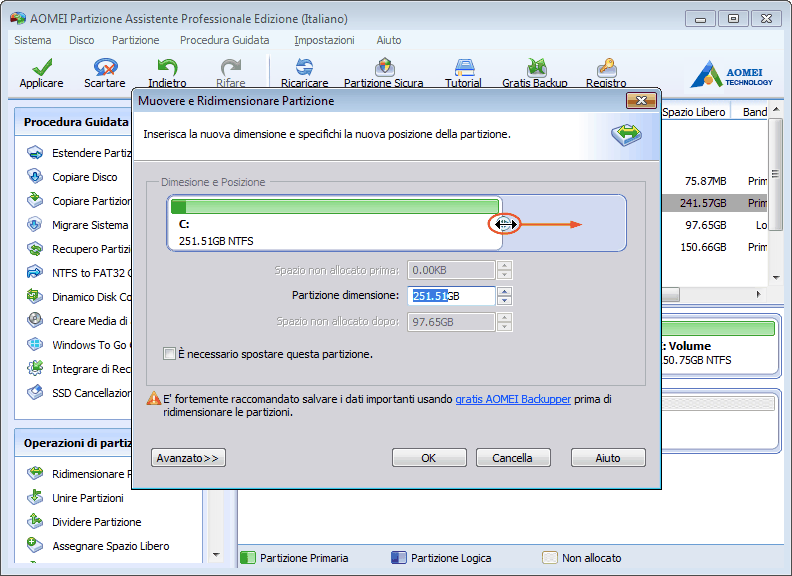792x576 pixels.
Task: Select Ridimensionare partition operation
Action: (79, 474)
